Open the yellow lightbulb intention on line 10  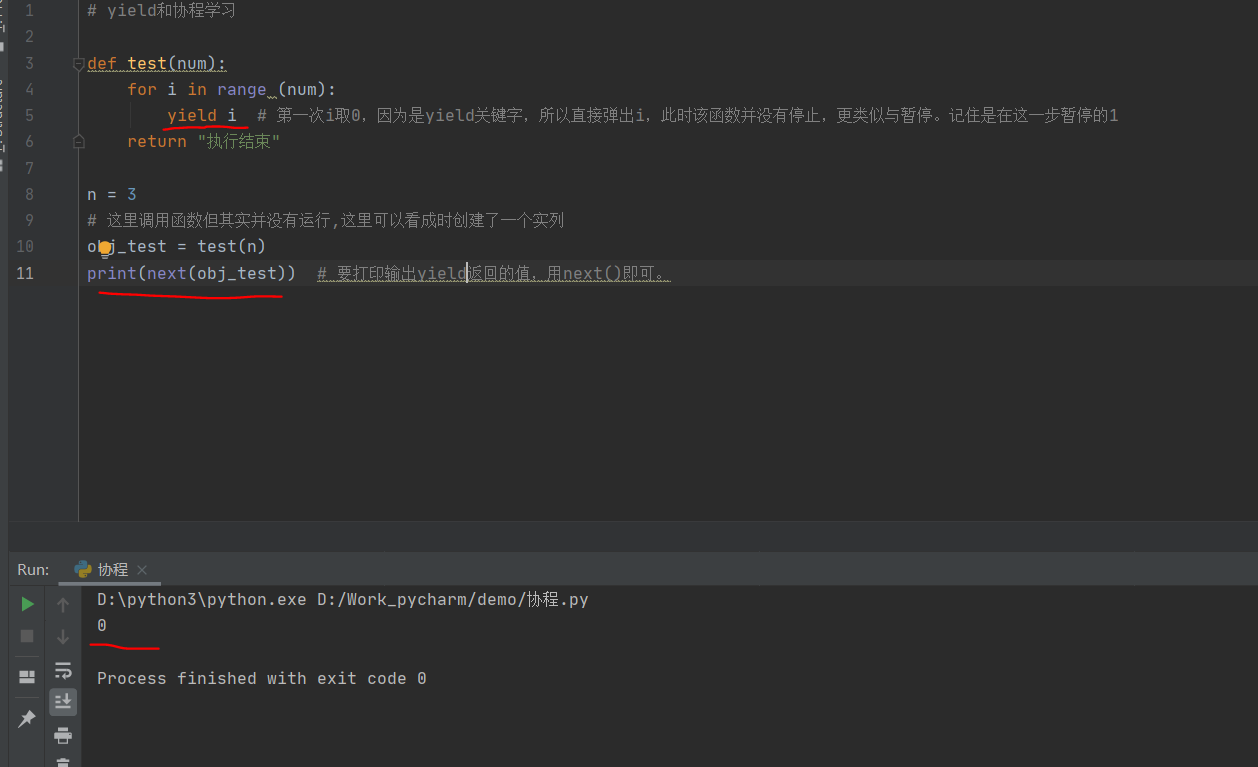(x=105, y=248)
